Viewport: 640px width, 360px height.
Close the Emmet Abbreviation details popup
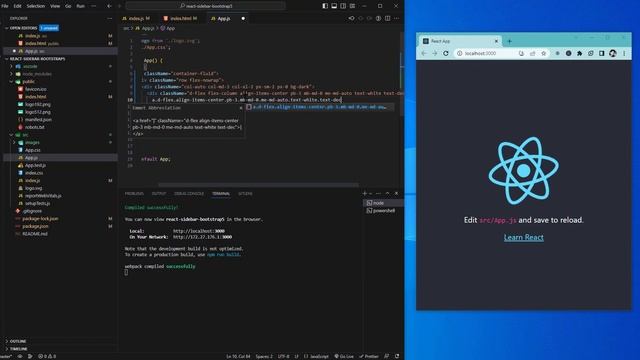(241, 108)
